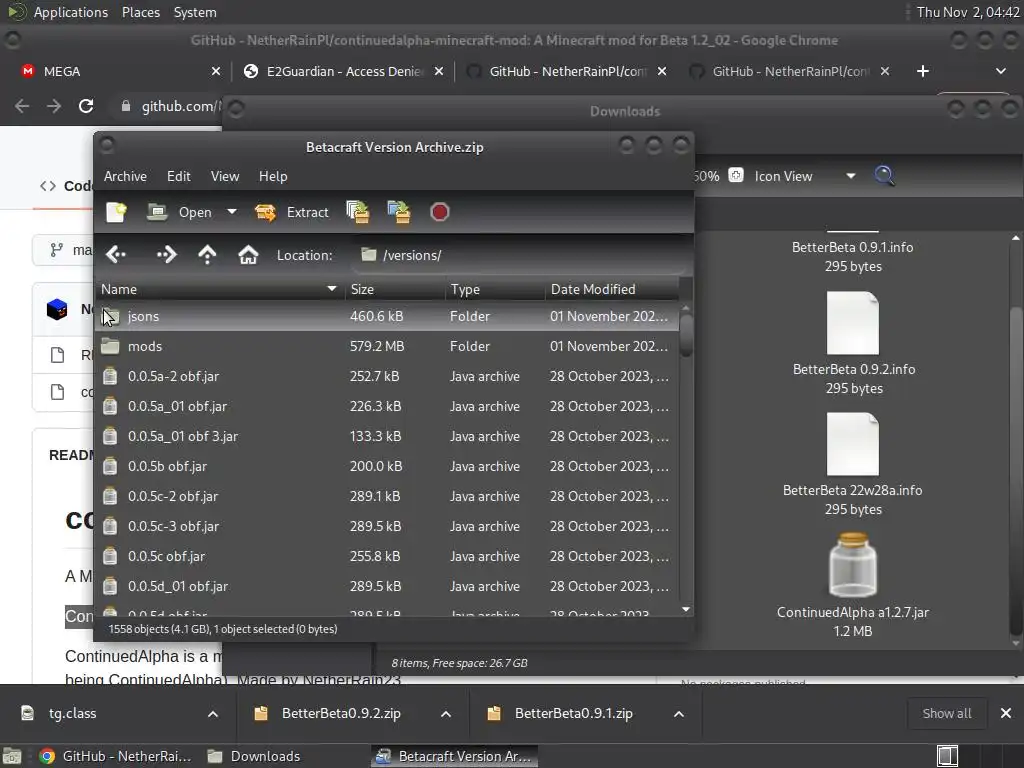Sort by the Size column header
Screen dimensions: 1024x768
coord(396,289)
